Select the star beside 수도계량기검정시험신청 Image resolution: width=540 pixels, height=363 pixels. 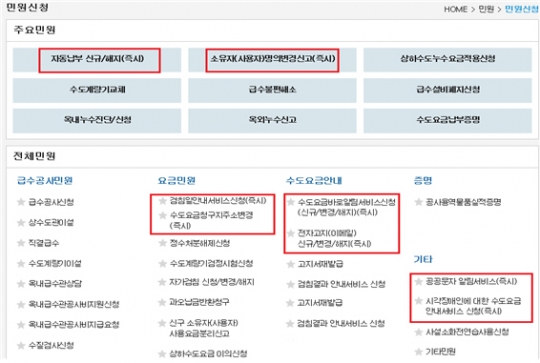162,264
